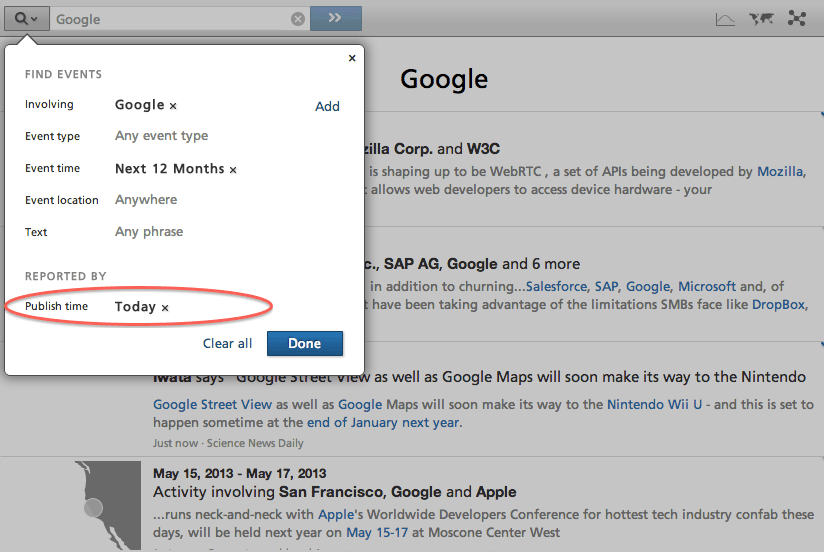Click Science News Daily source

point(255,443)
